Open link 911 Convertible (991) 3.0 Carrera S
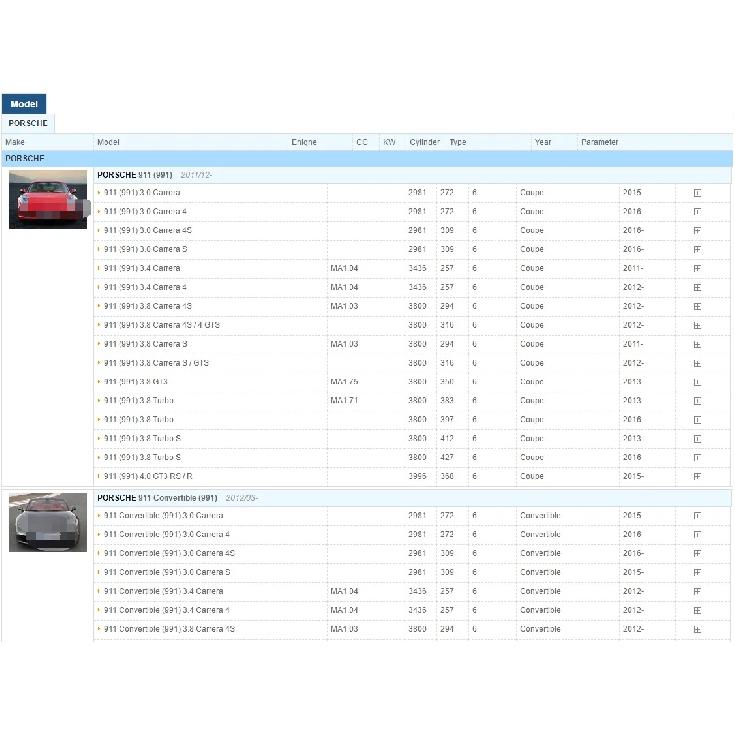 (x=167, y=572)
